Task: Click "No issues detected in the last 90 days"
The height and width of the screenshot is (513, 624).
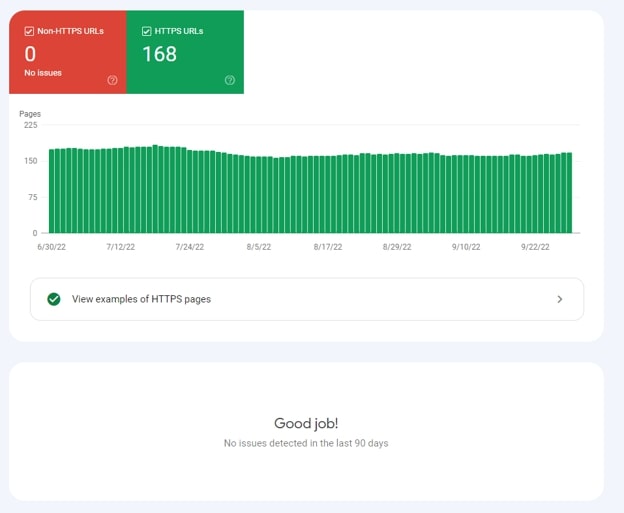Action: click(306, 443)
